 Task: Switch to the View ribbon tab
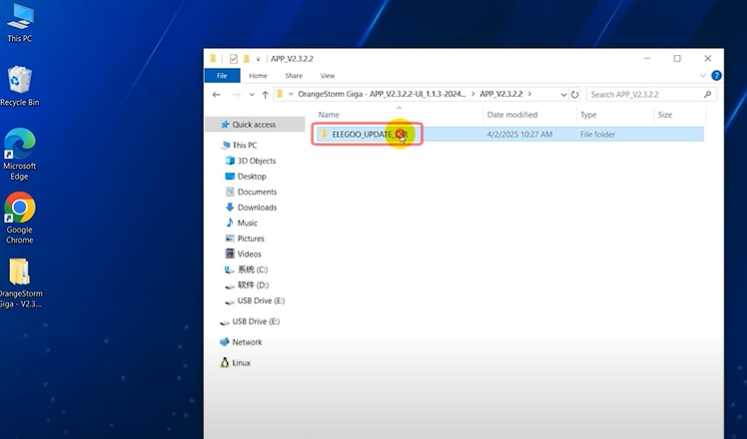[x=327, y=75]
